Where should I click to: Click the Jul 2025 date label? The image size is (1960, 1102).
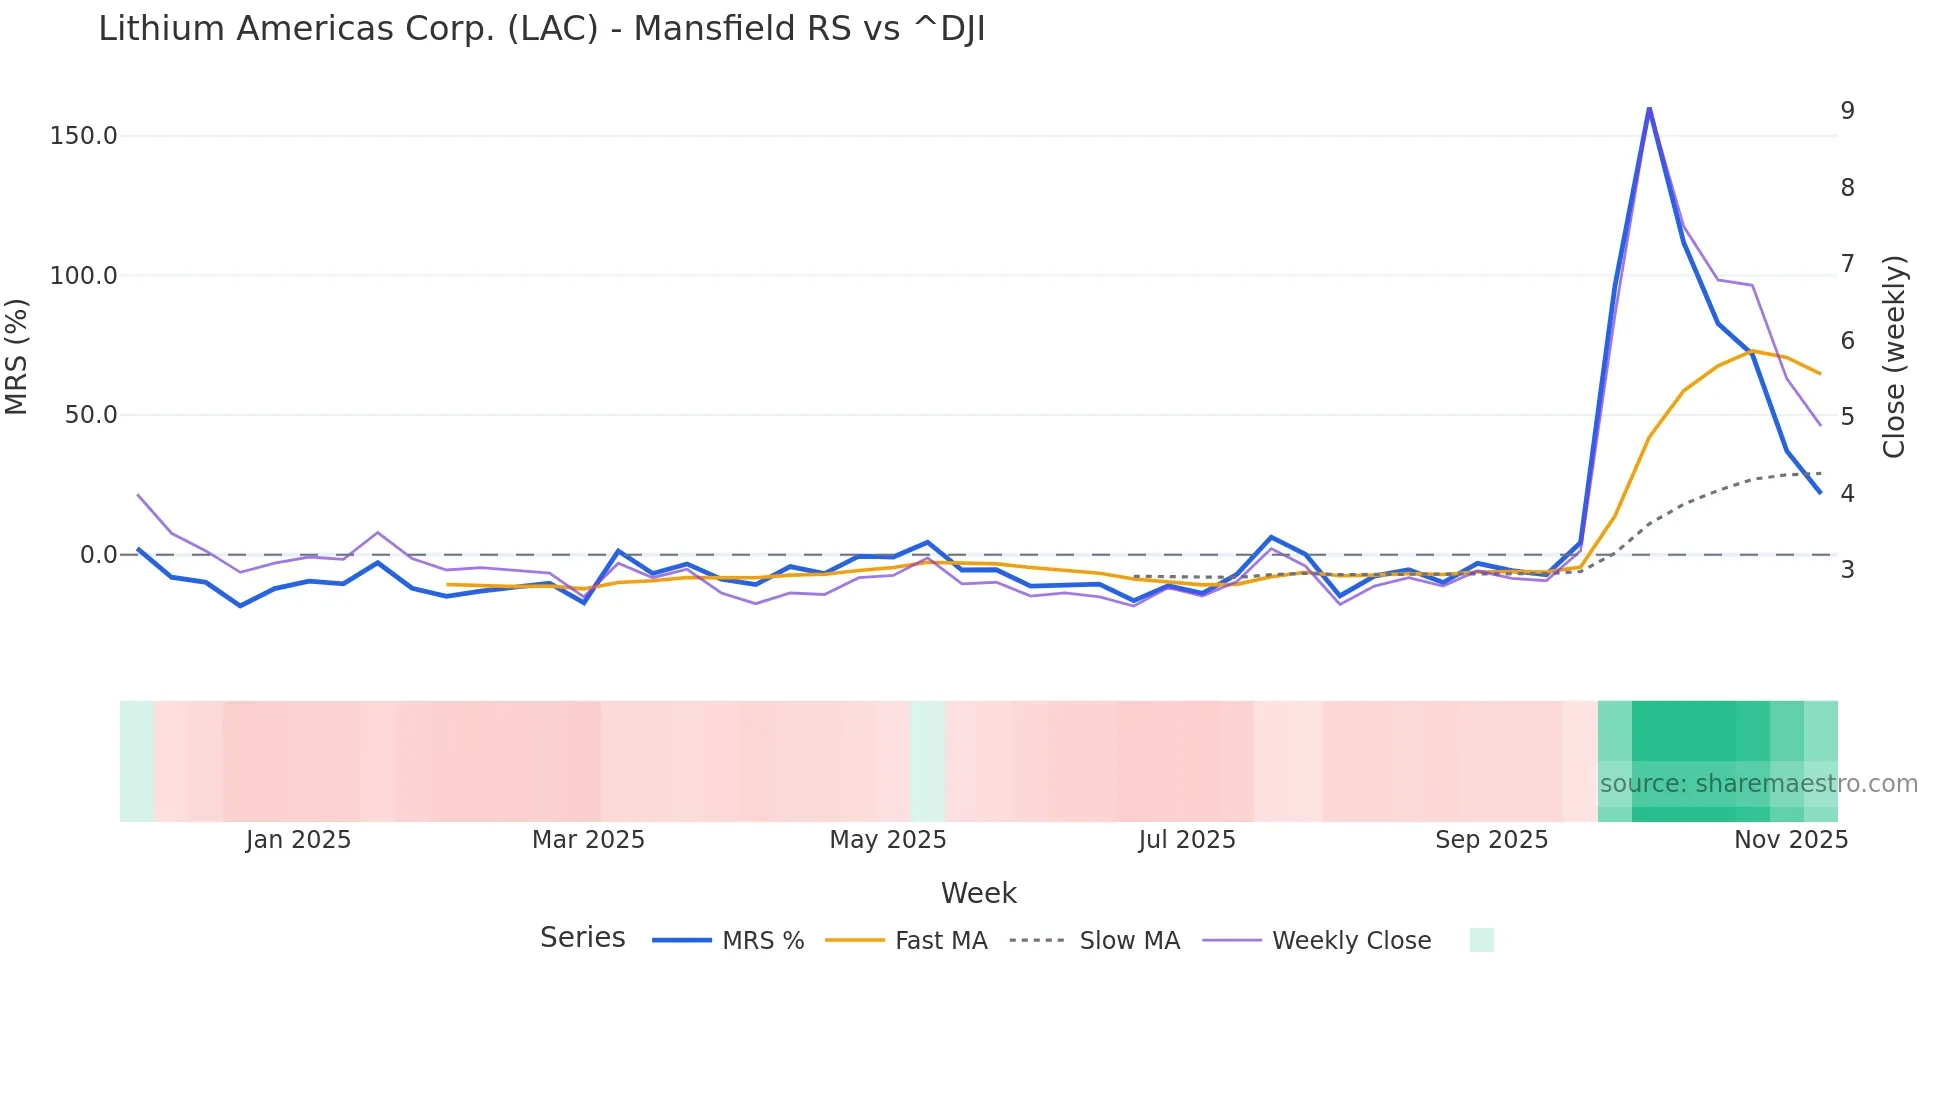(x=1187, y=840)
